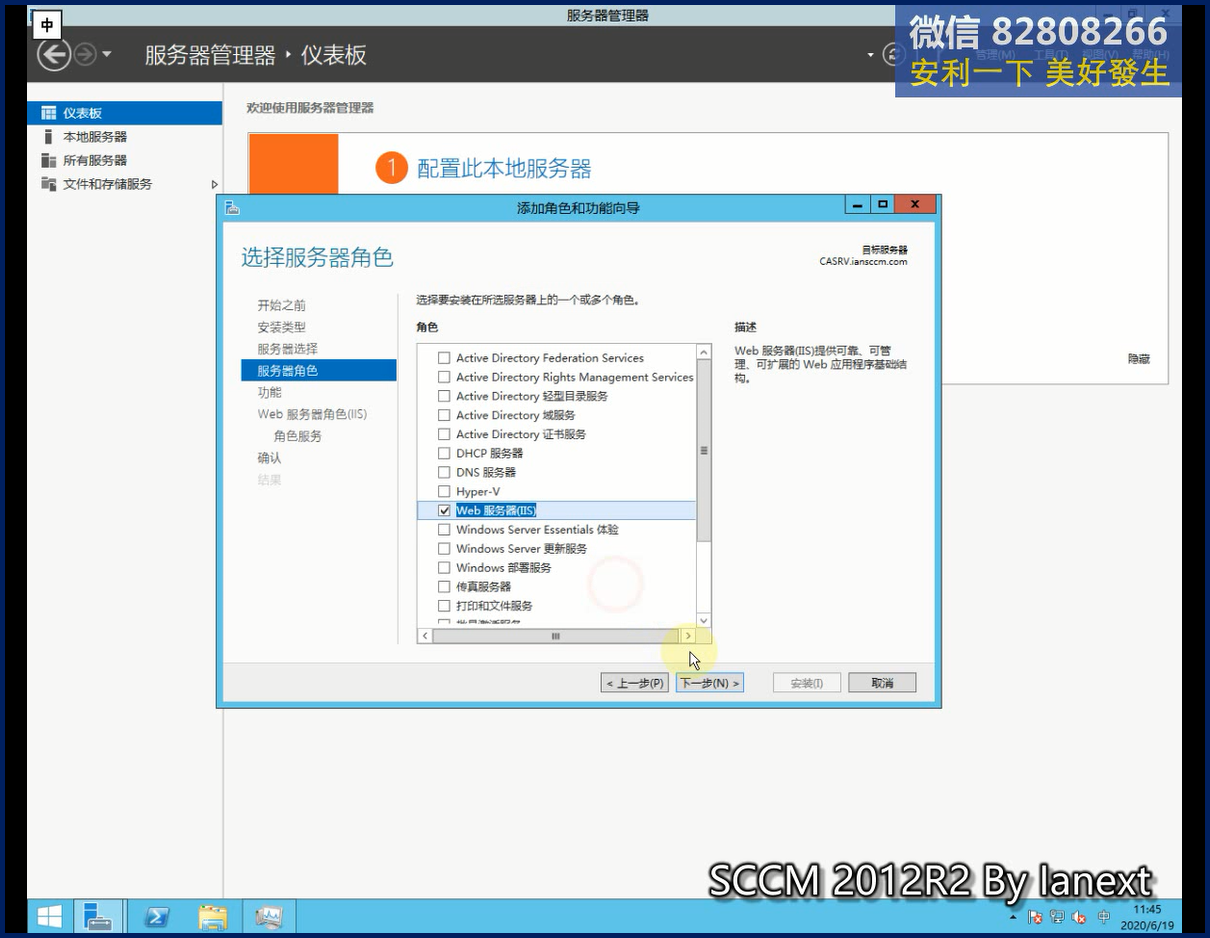Click the roles list vertical scrollbar thumb
The height and width of the screenshot is (938, 1210).
(x=704, y=451)
